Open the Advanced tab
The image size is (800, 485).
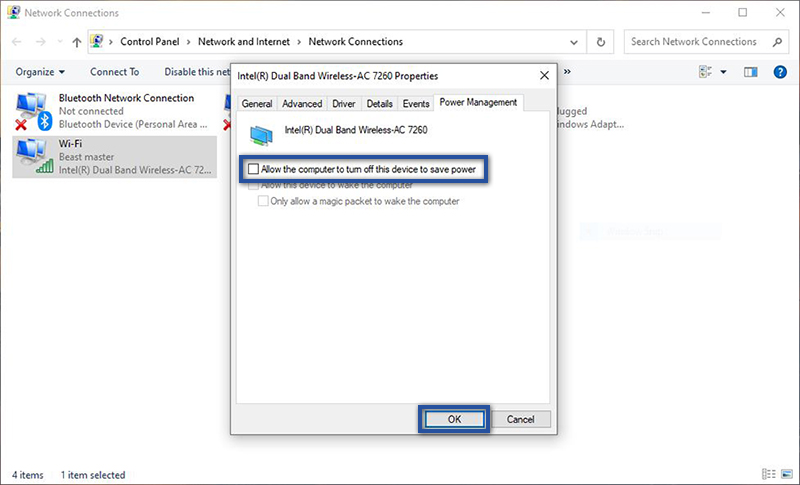point(302,103)
